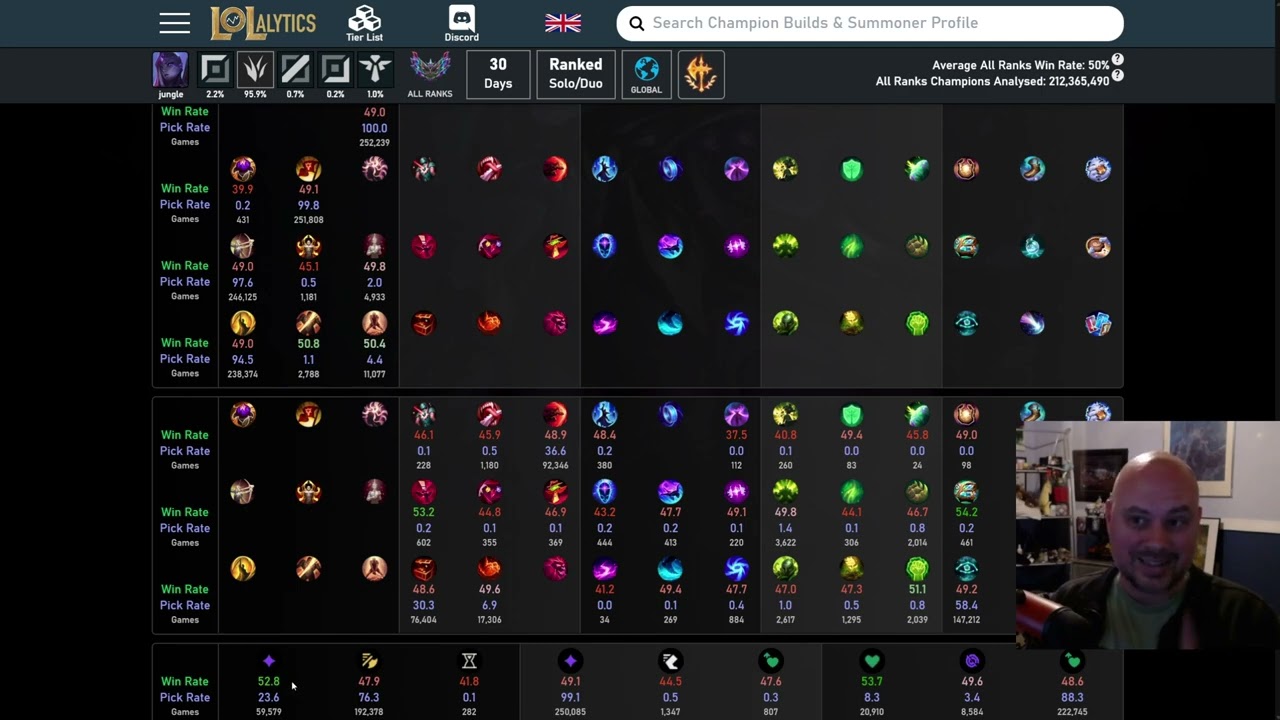
Task: Select secondary rune with 17,306 games
Action: tap(489, 568)
